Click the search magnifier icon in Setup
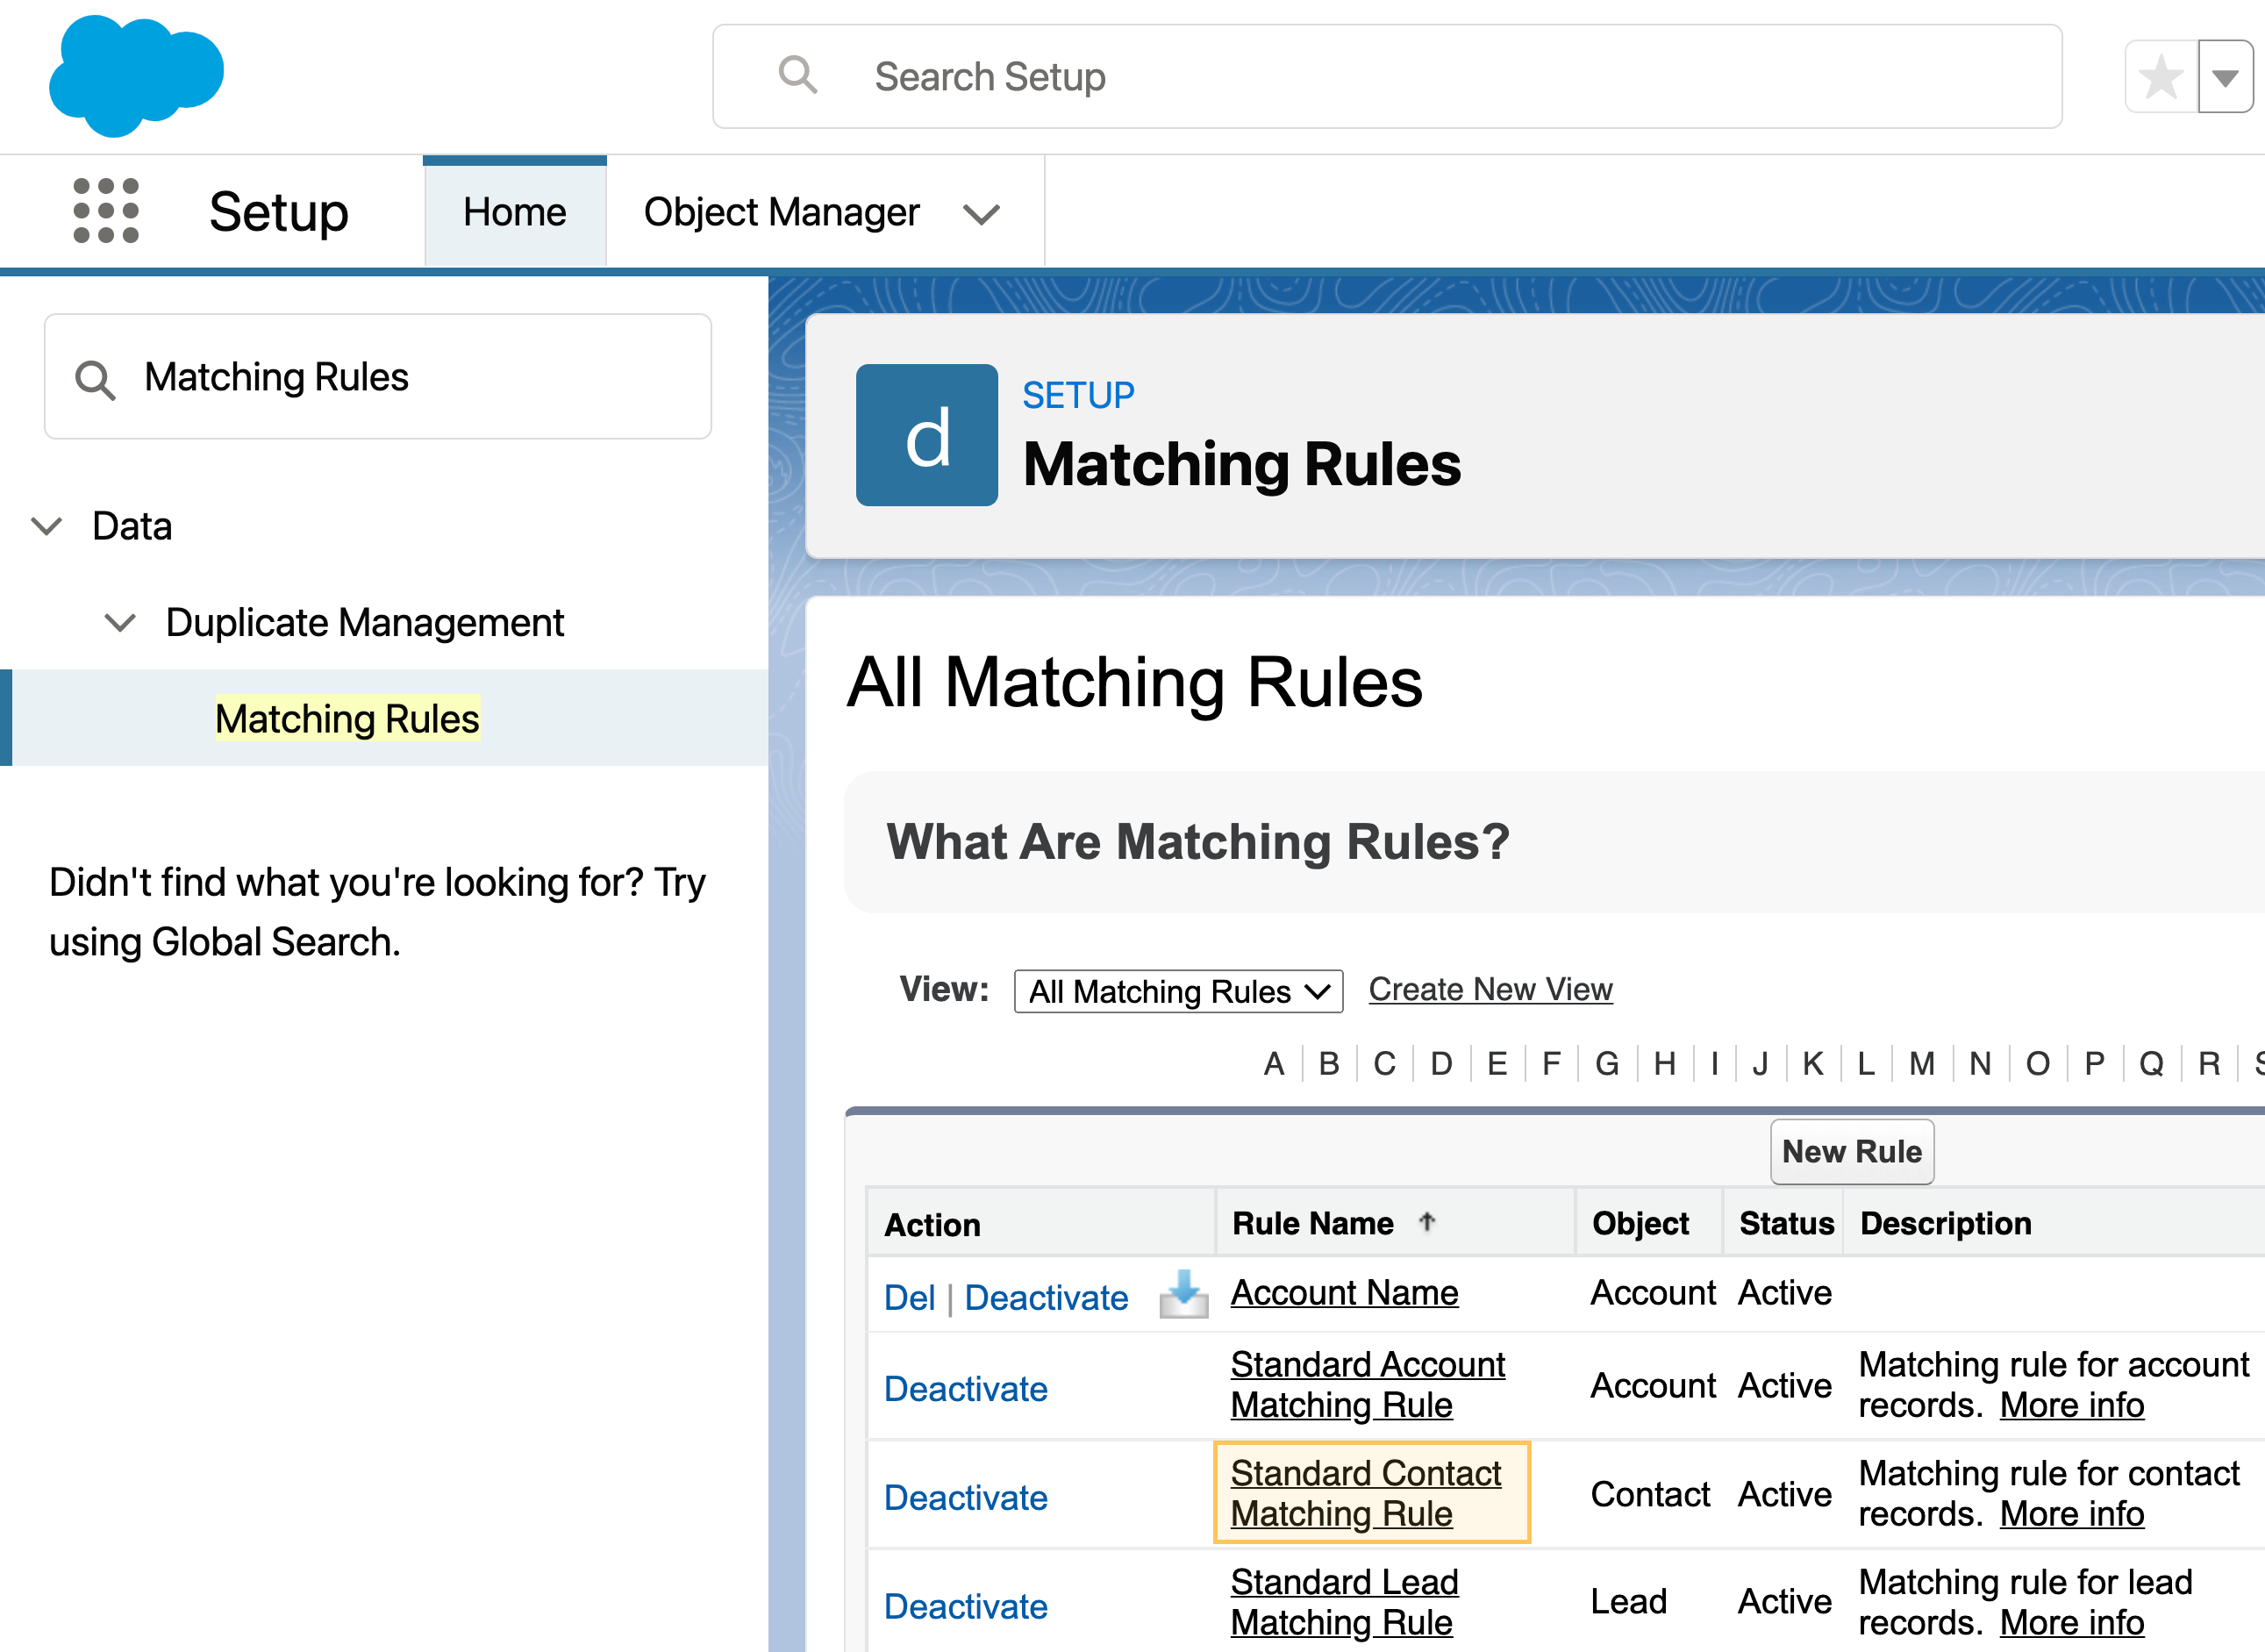2265x1652 pixels. (x=795, y=75)
